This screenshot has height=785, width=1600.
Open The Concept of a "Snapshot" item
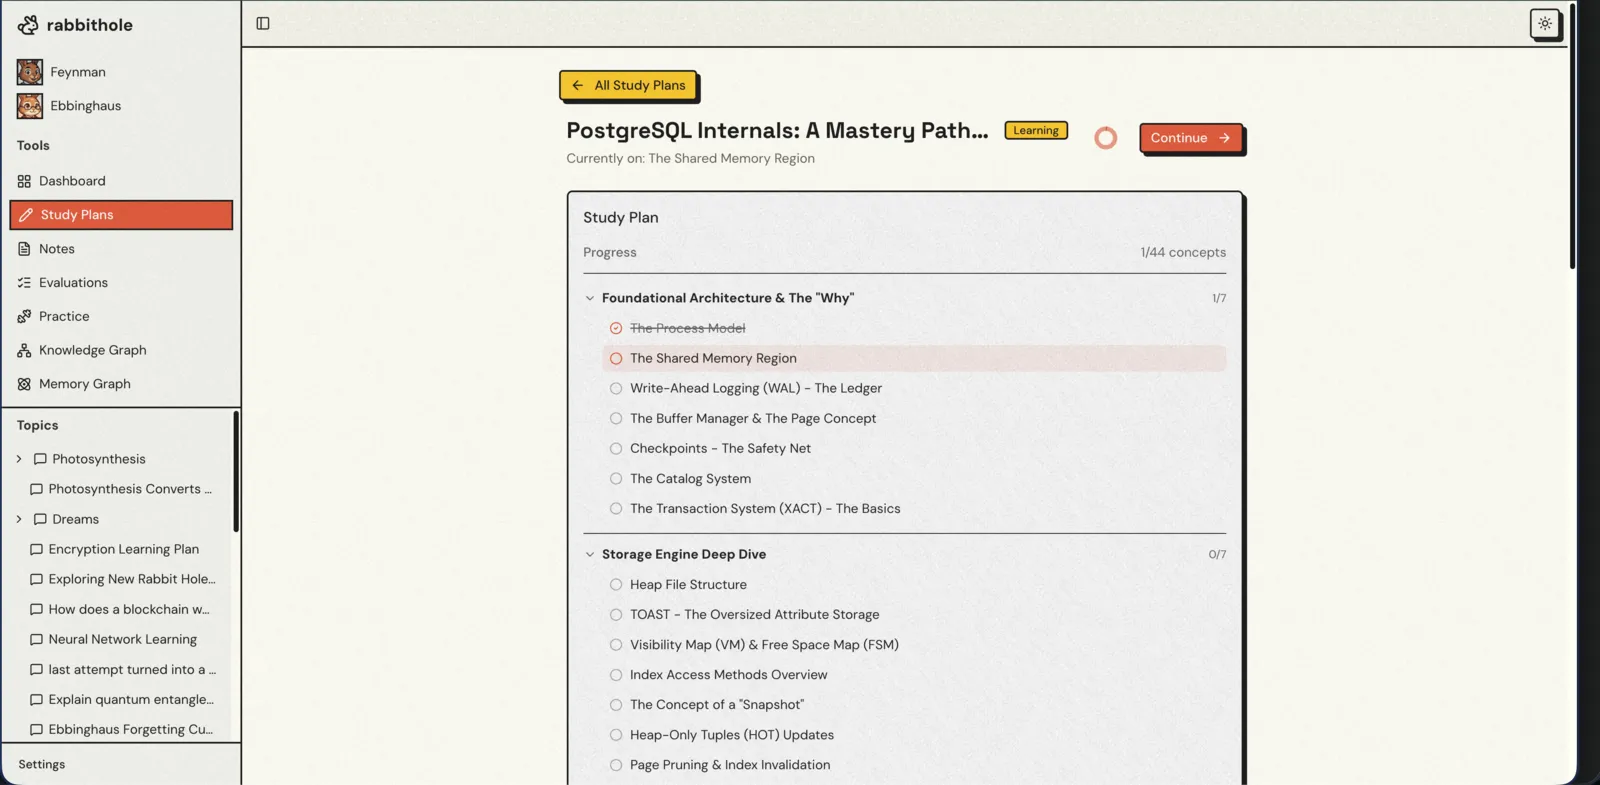point(717,705)
